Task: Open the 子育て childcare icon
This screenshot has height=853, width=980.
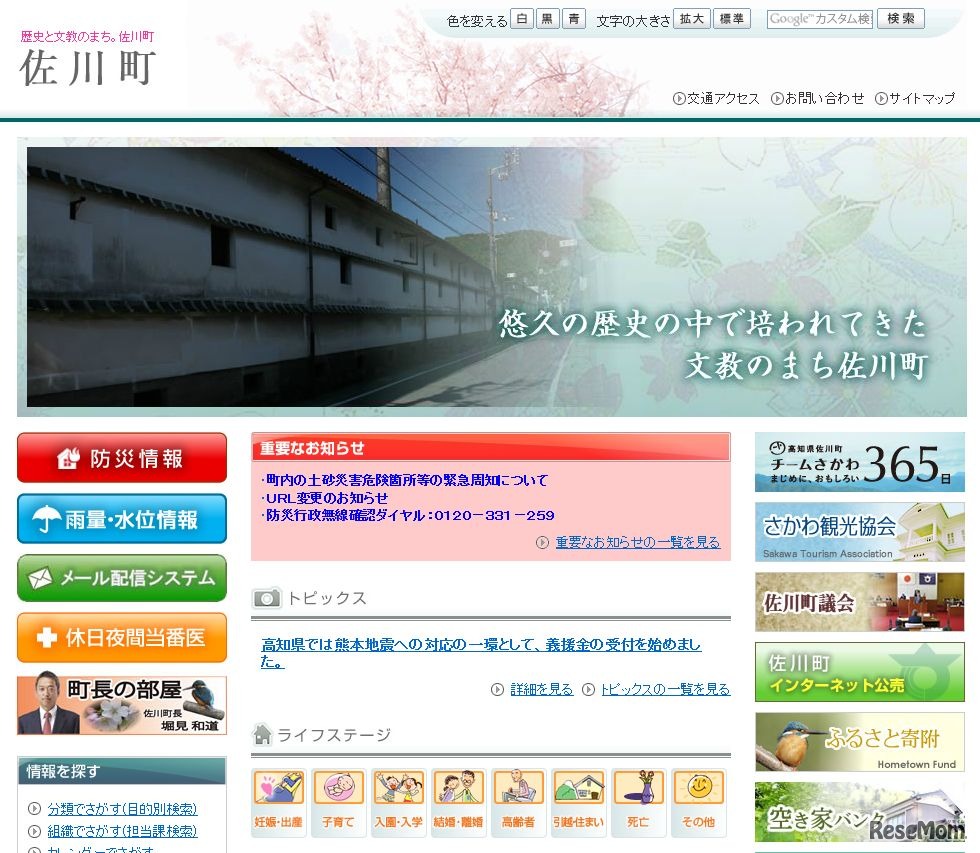Action: tap(338, 800)
